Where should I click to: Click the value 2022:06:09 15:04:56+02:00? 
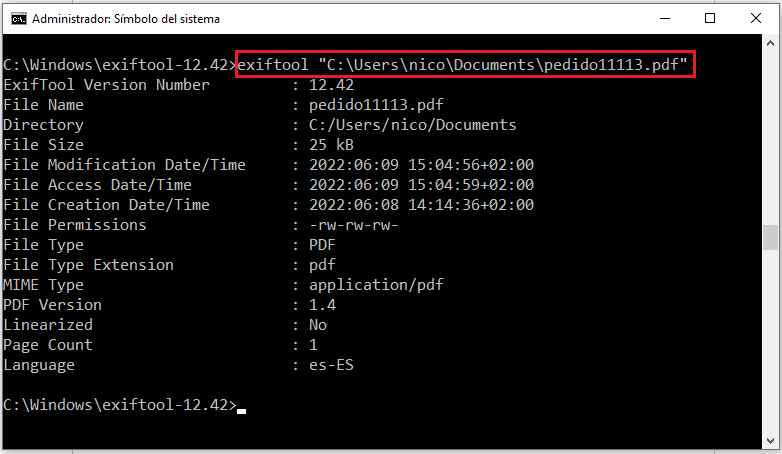tap(421, 165)
